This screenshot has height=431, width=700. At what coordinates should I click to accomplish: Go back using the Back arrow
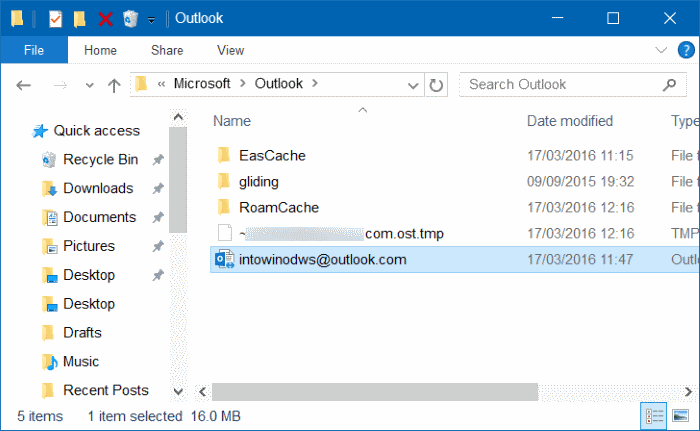click(23, 85)
